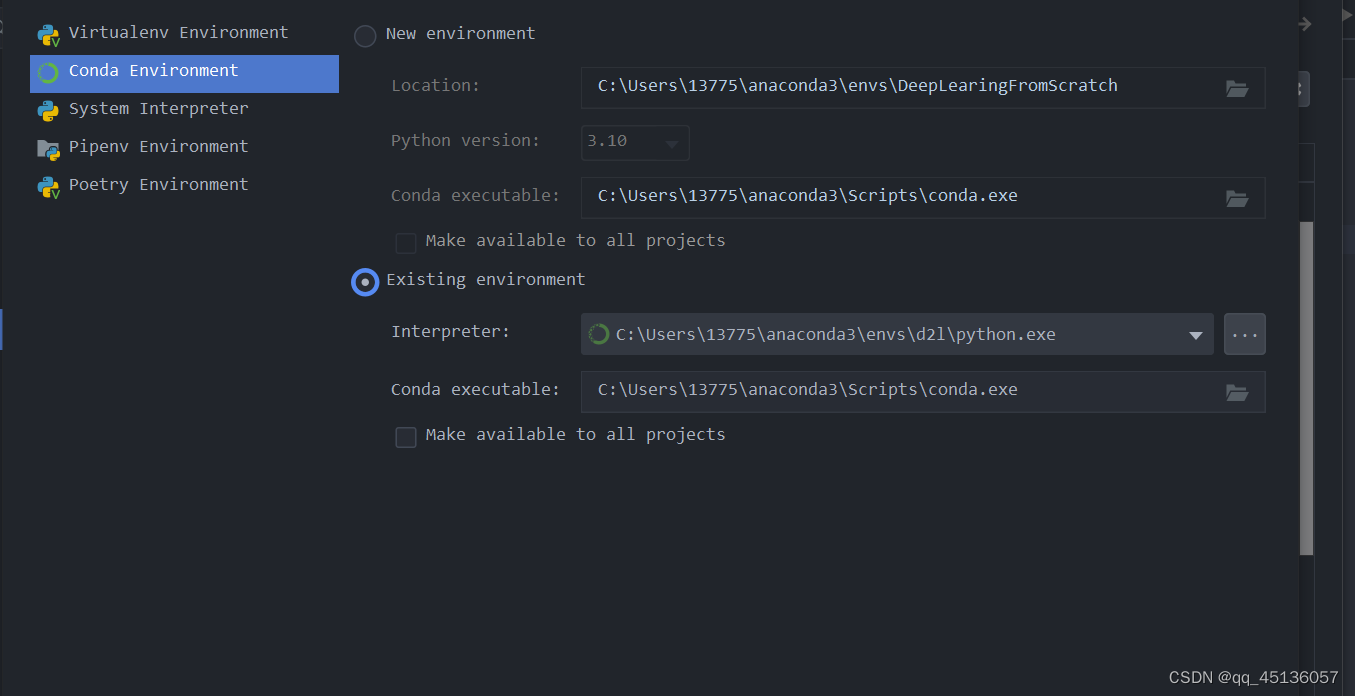Click the Poetry Environment python icon
This screenshot has height=696, width=1355.
(48, 187)
